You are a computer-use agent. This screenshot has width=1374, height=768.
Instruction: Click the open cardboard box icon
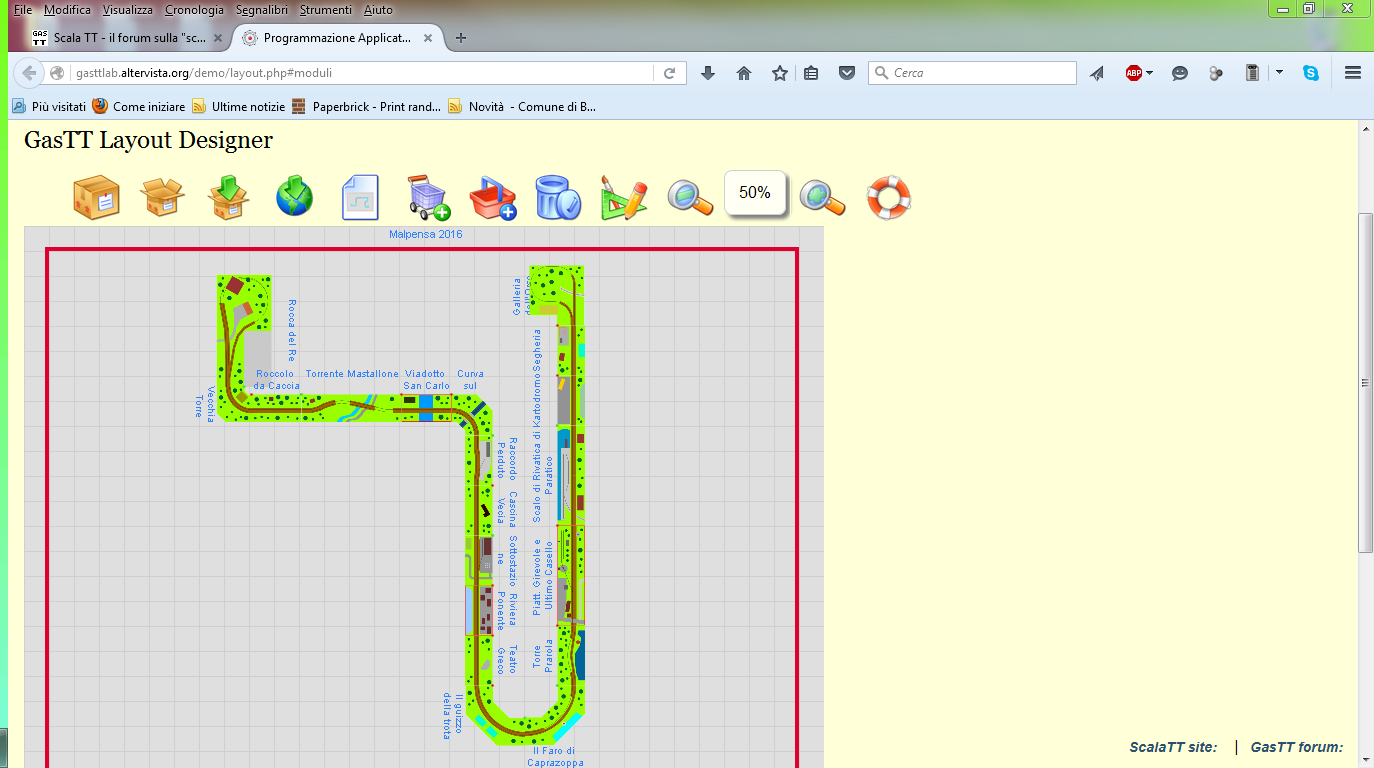coord(162,197)
